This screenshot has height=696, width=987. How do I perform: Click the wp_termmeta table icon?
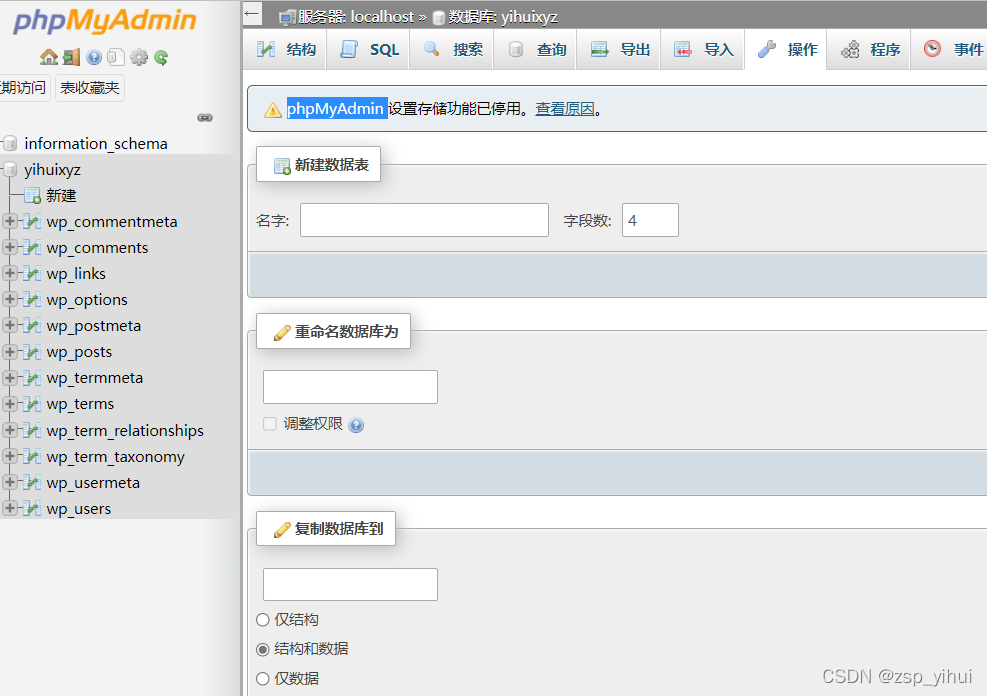click(31, 378)
